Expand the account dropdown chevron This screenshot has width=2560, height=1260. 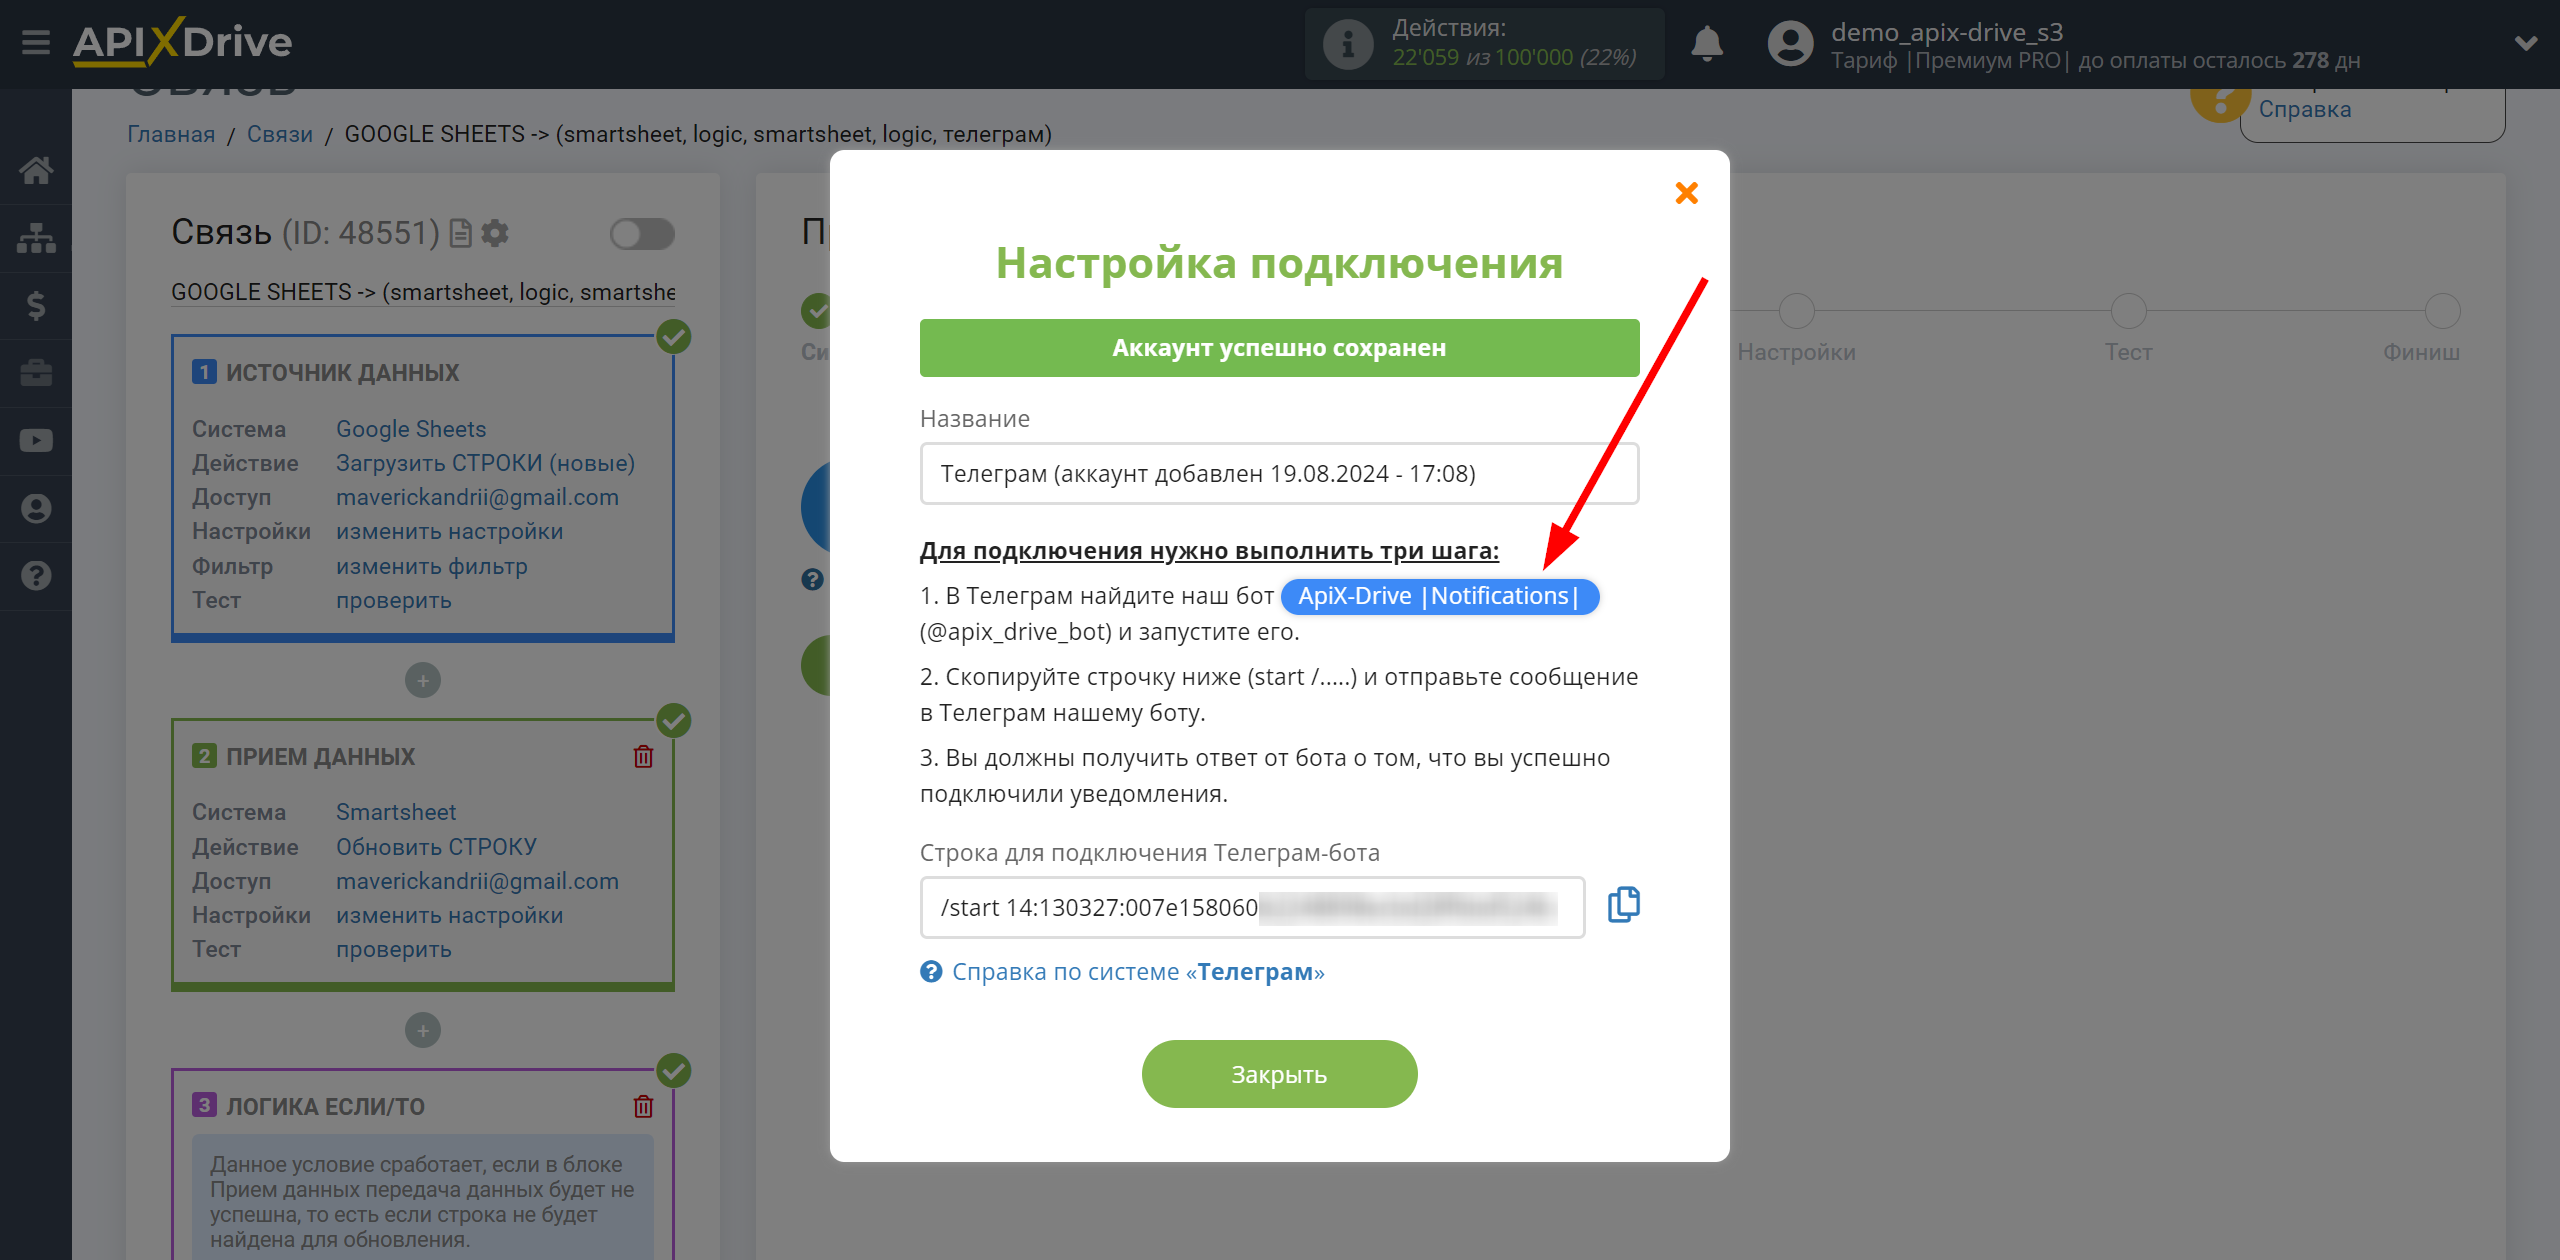pyautogui.click(x=2526, y=43)
